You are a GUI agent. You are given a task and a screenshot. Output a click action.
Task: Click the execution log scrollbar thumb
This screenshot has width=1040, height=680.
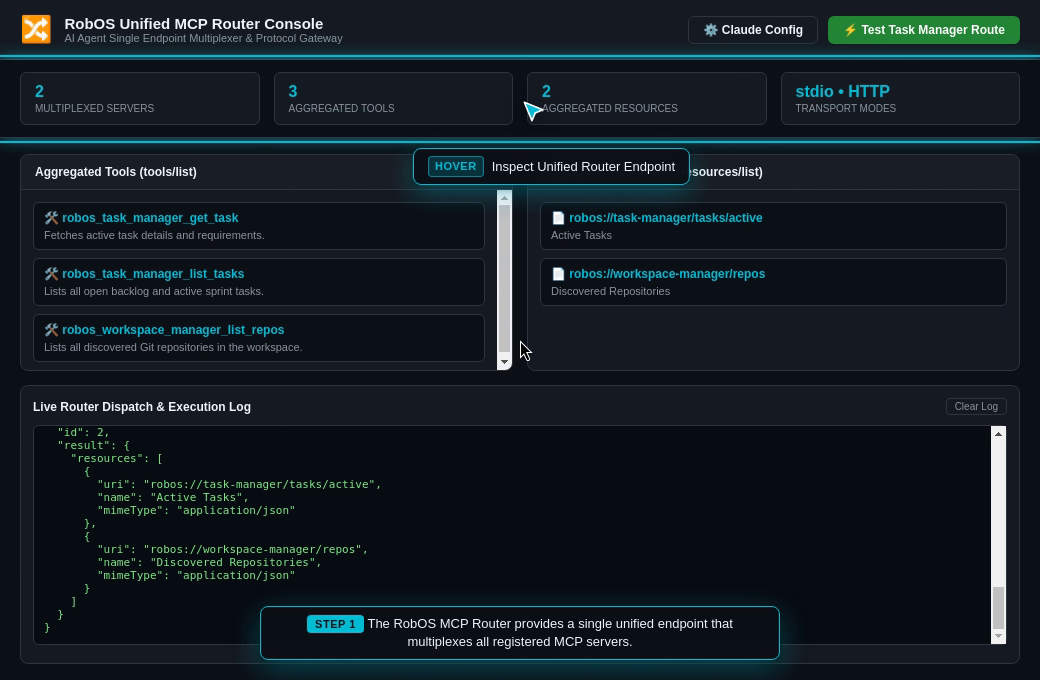point(998,608)
